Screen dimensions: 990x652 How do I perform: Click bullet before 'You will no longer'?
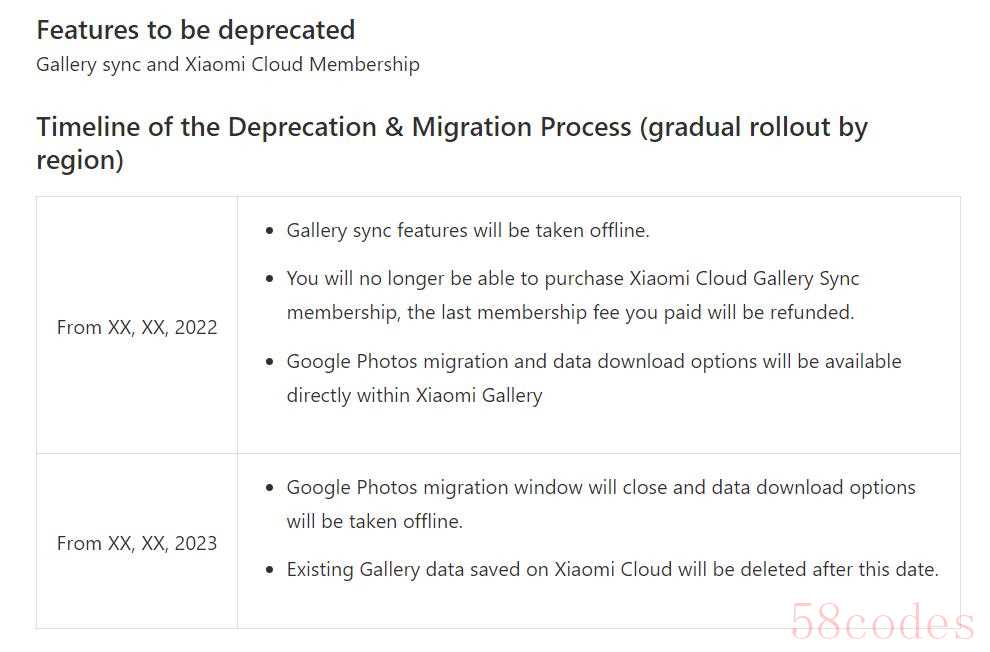pos(270,279)
